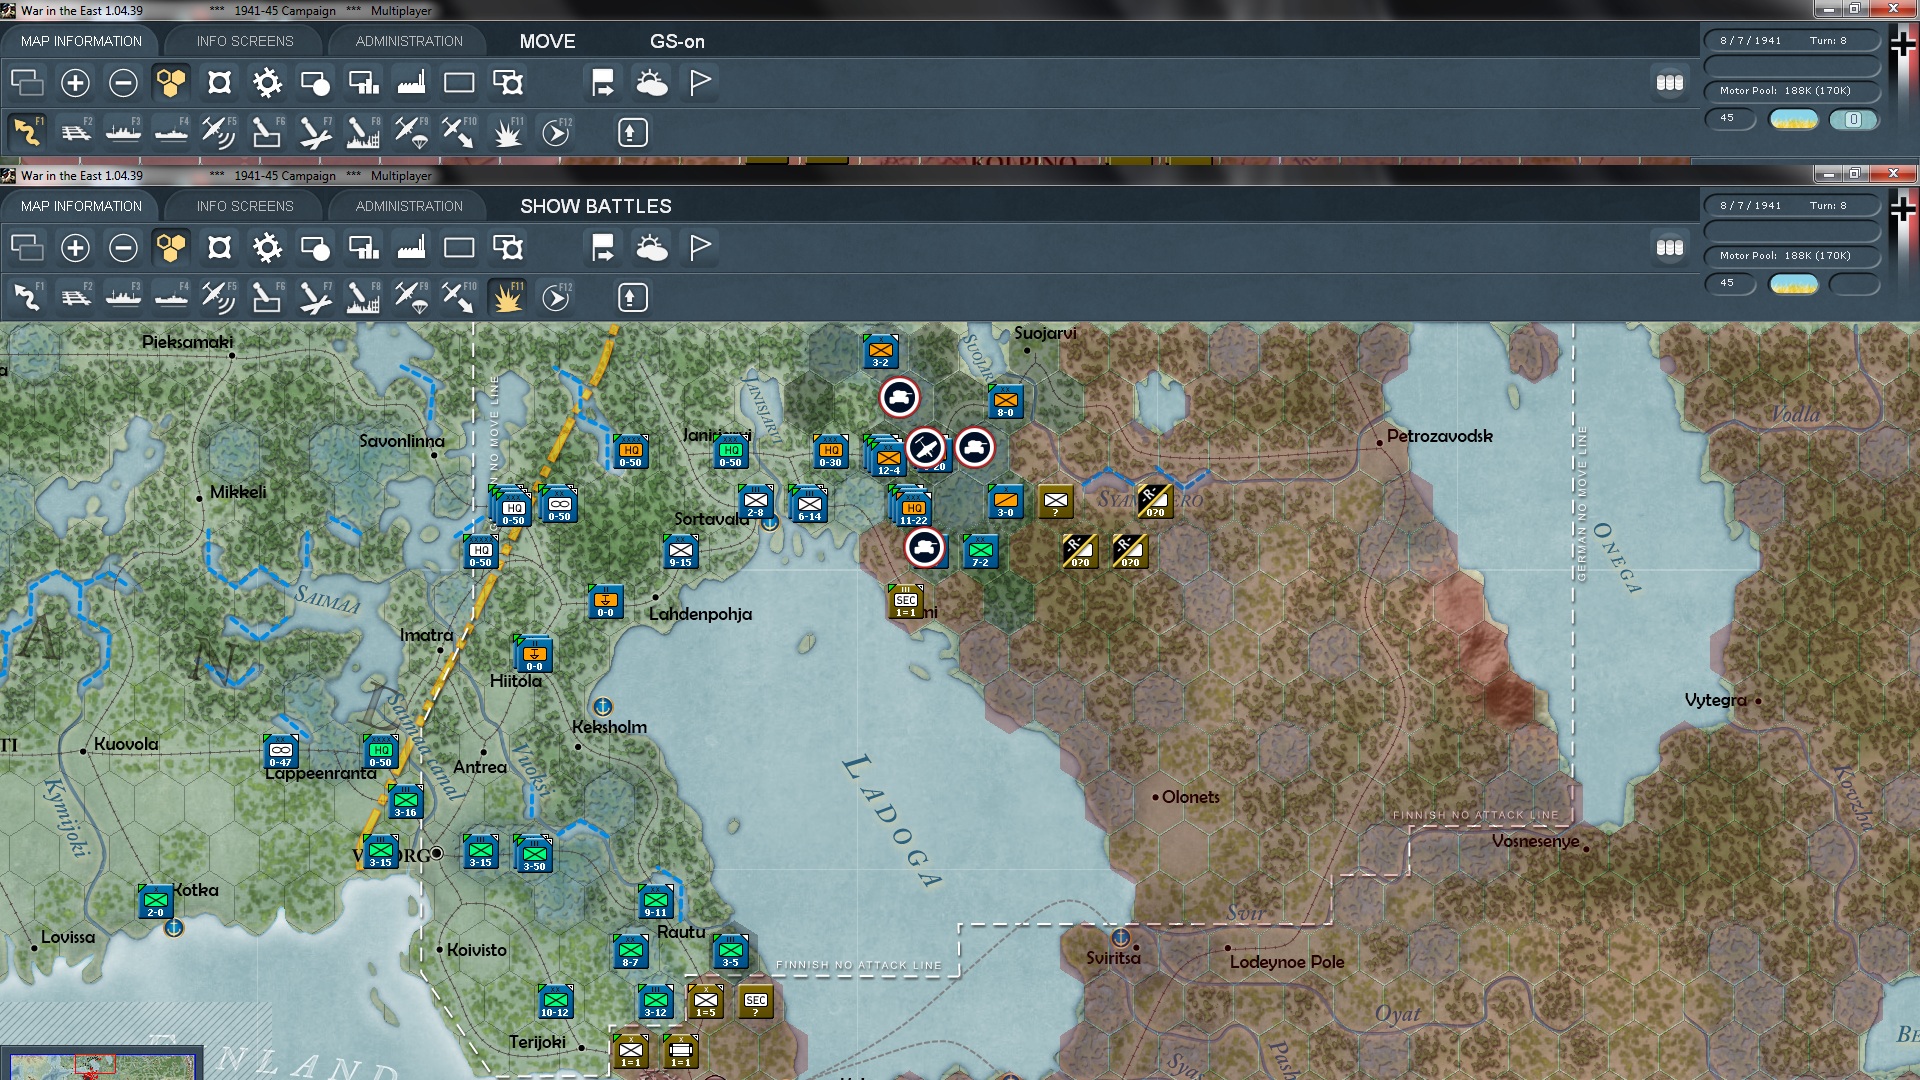Screen dimensions: 1920x1080
Task: Click the Savonlinna city label
Action: (x=402, y=441)
